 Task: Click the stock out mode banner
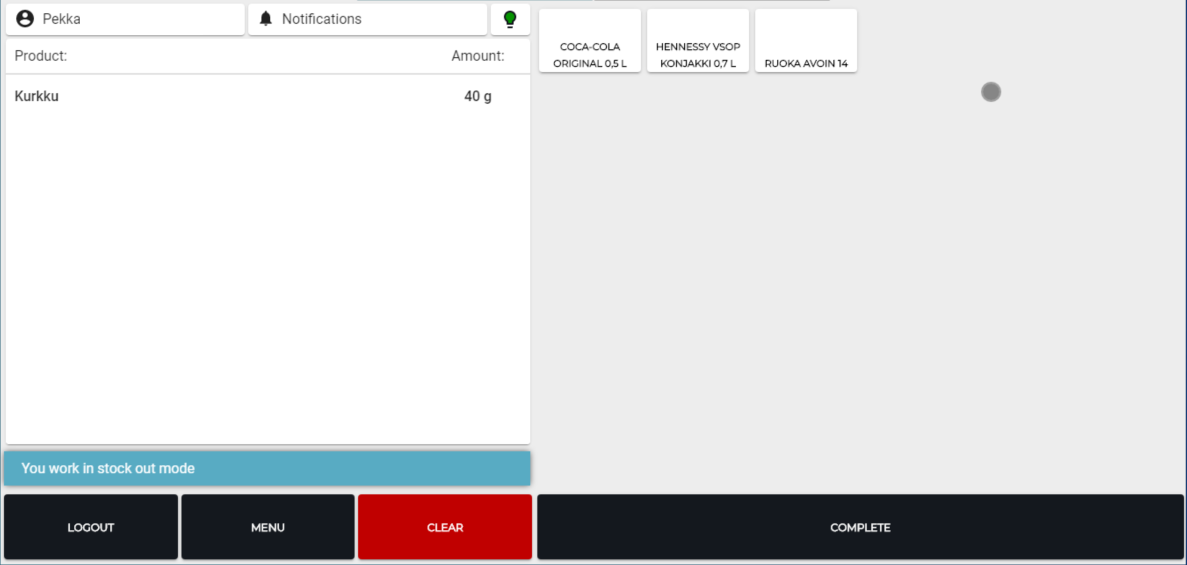[267, 468]
